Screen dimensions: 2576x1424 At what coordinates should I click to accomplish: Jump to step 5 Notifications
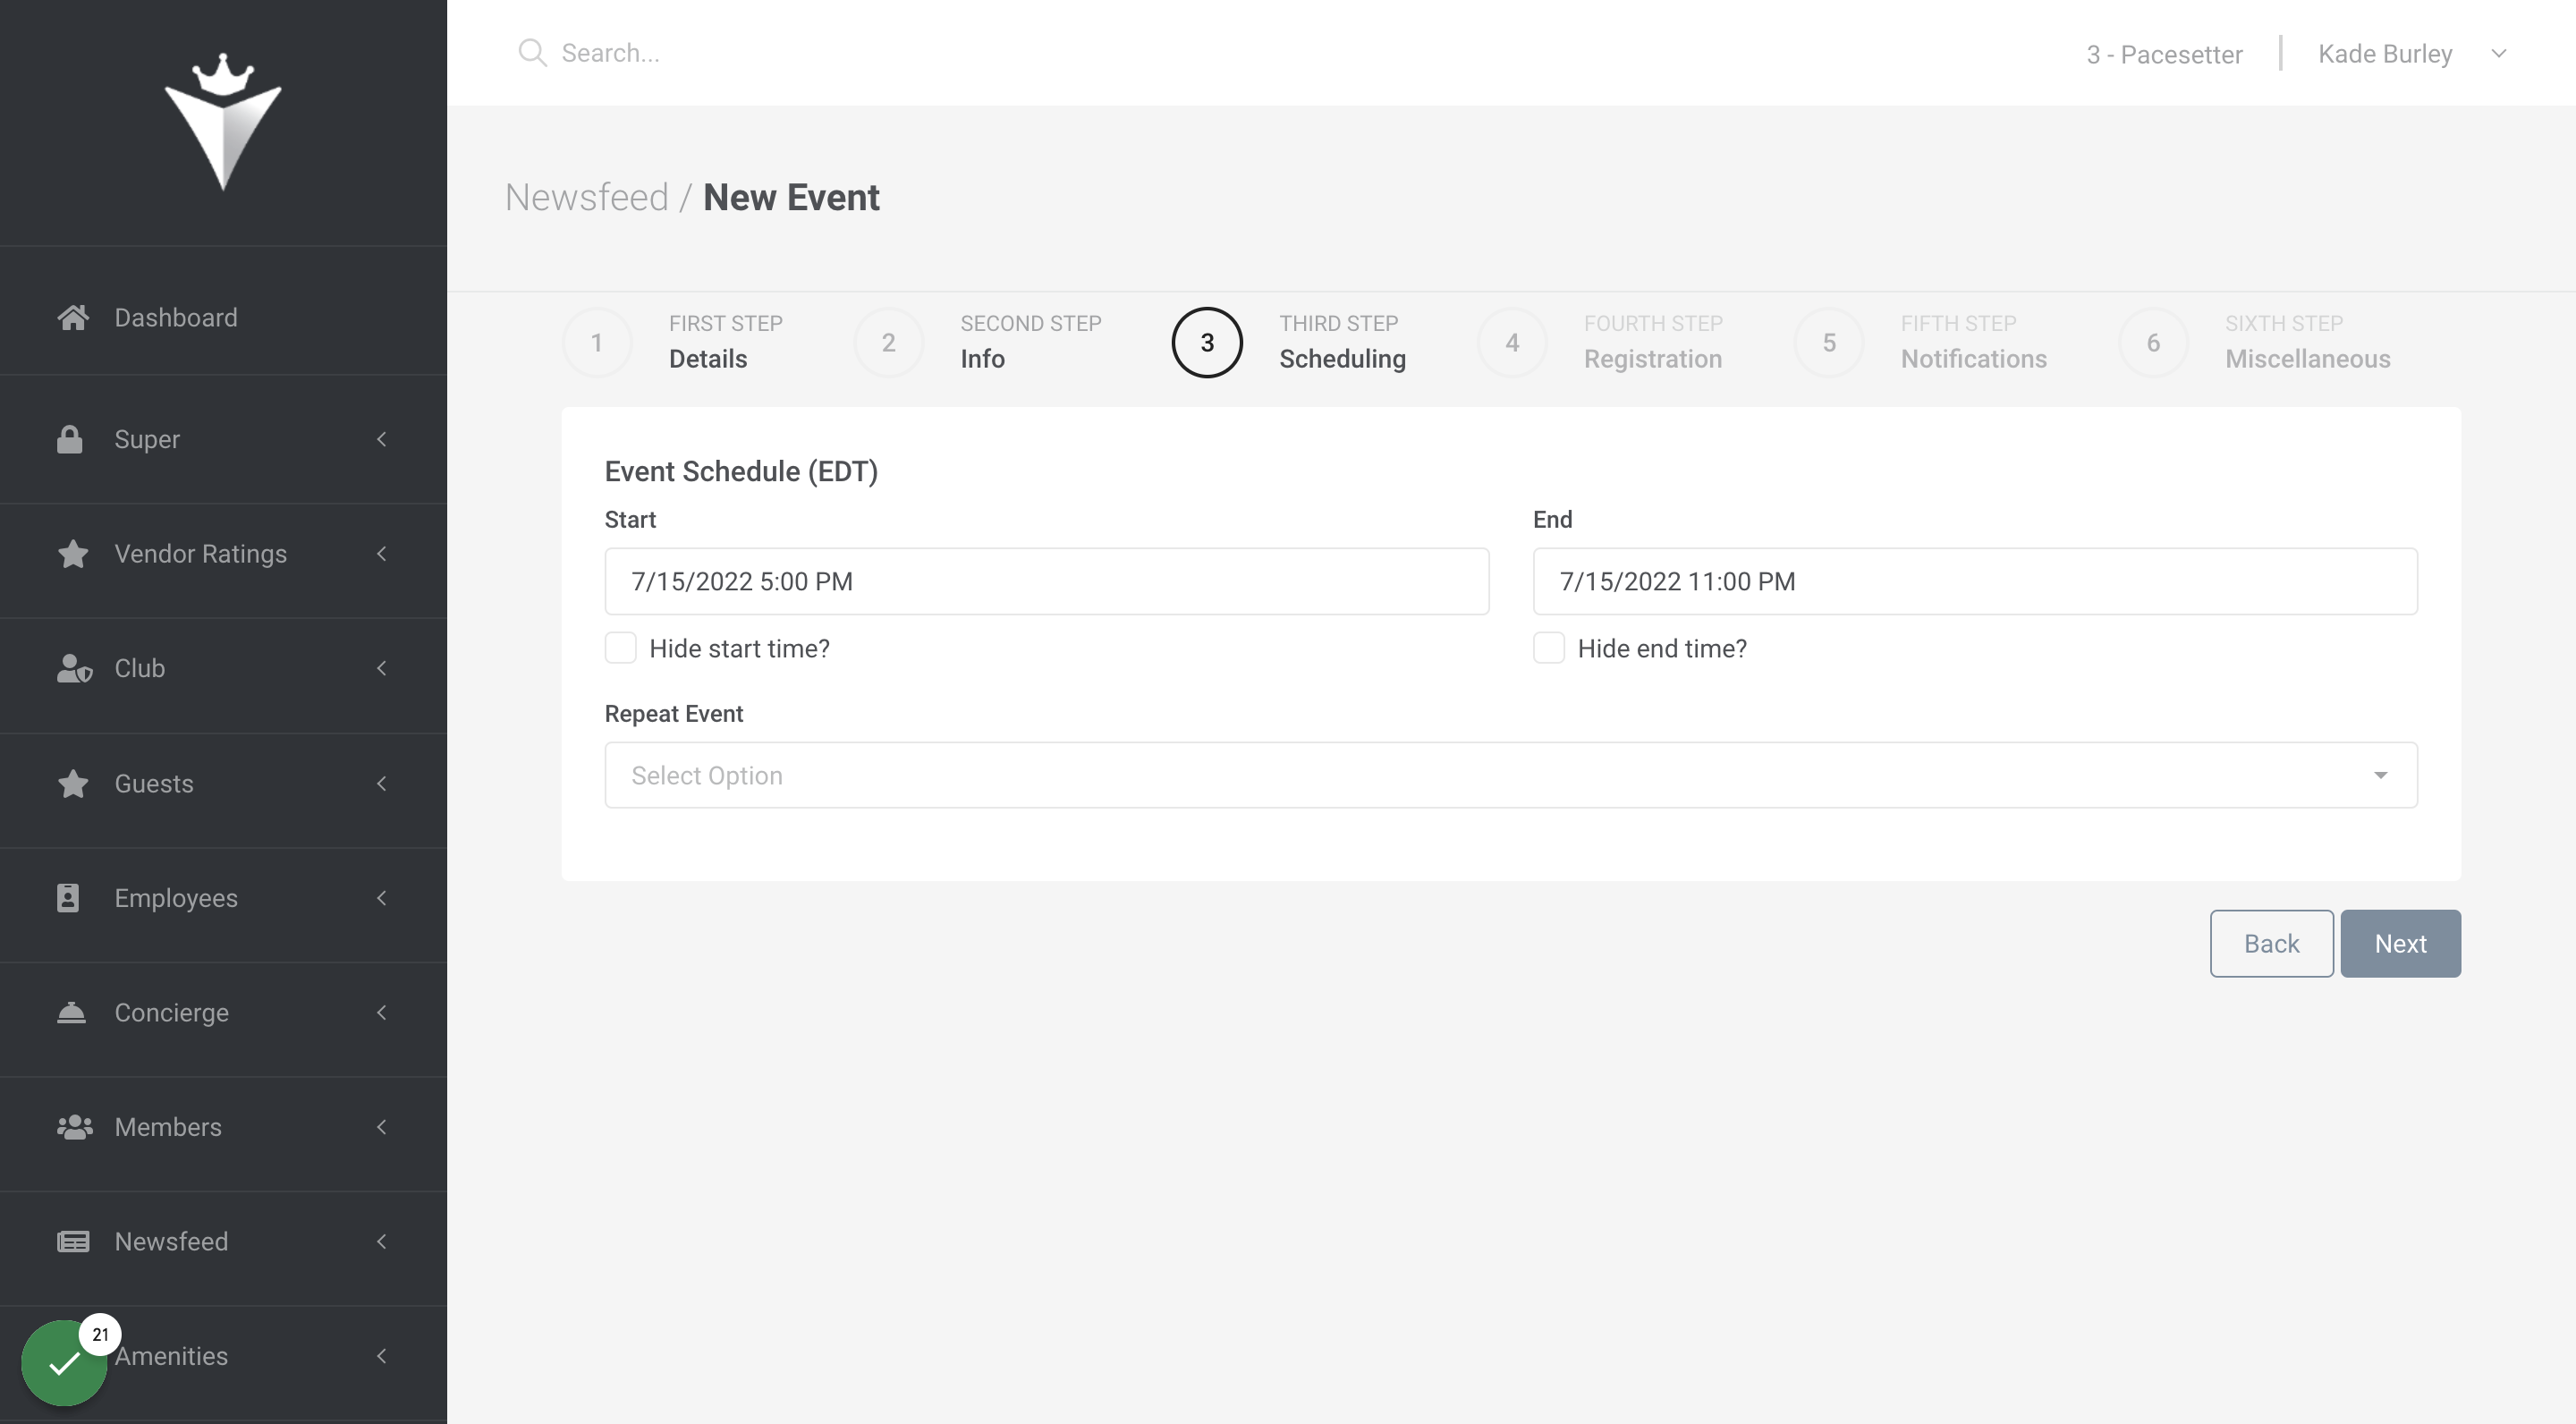click(1920, 342)
